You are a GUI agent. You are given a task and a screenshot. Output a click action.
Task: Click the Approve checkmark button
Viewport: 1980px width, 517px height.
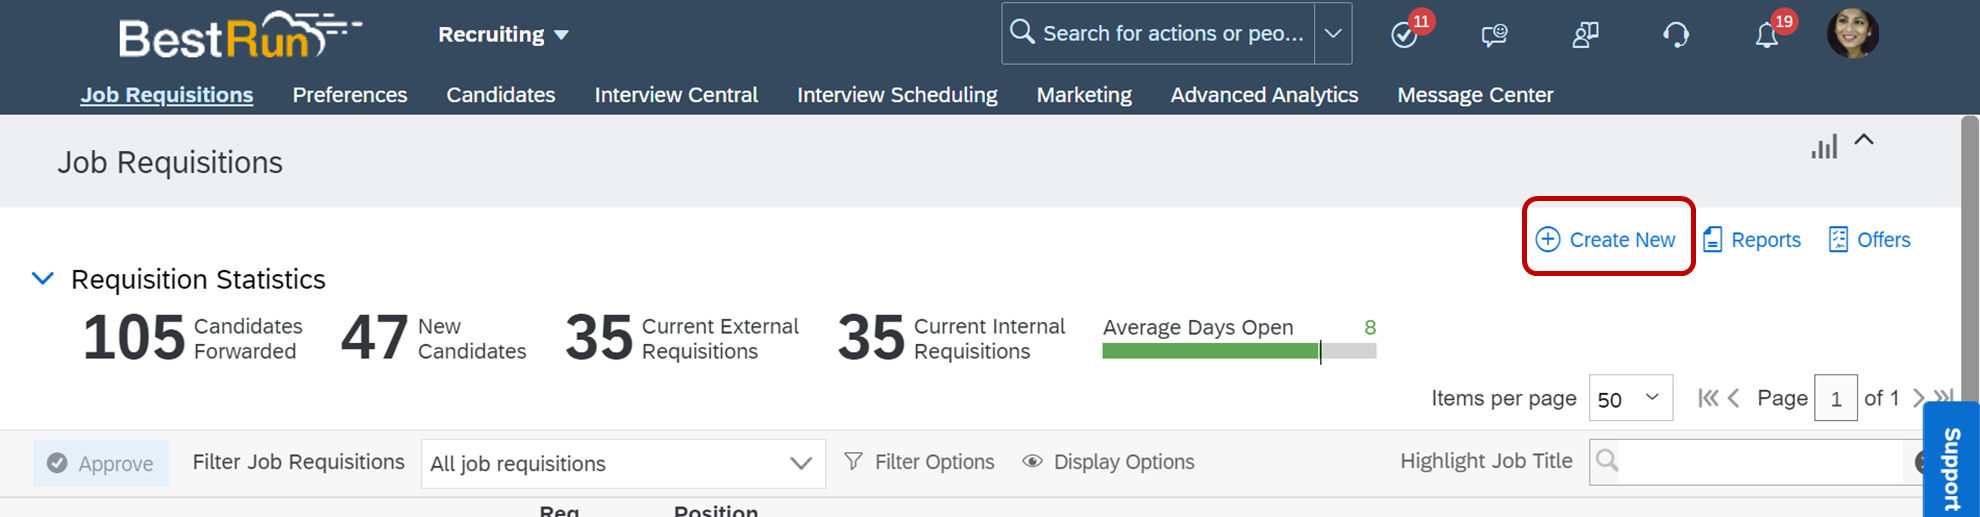click(x=101, y=463)
